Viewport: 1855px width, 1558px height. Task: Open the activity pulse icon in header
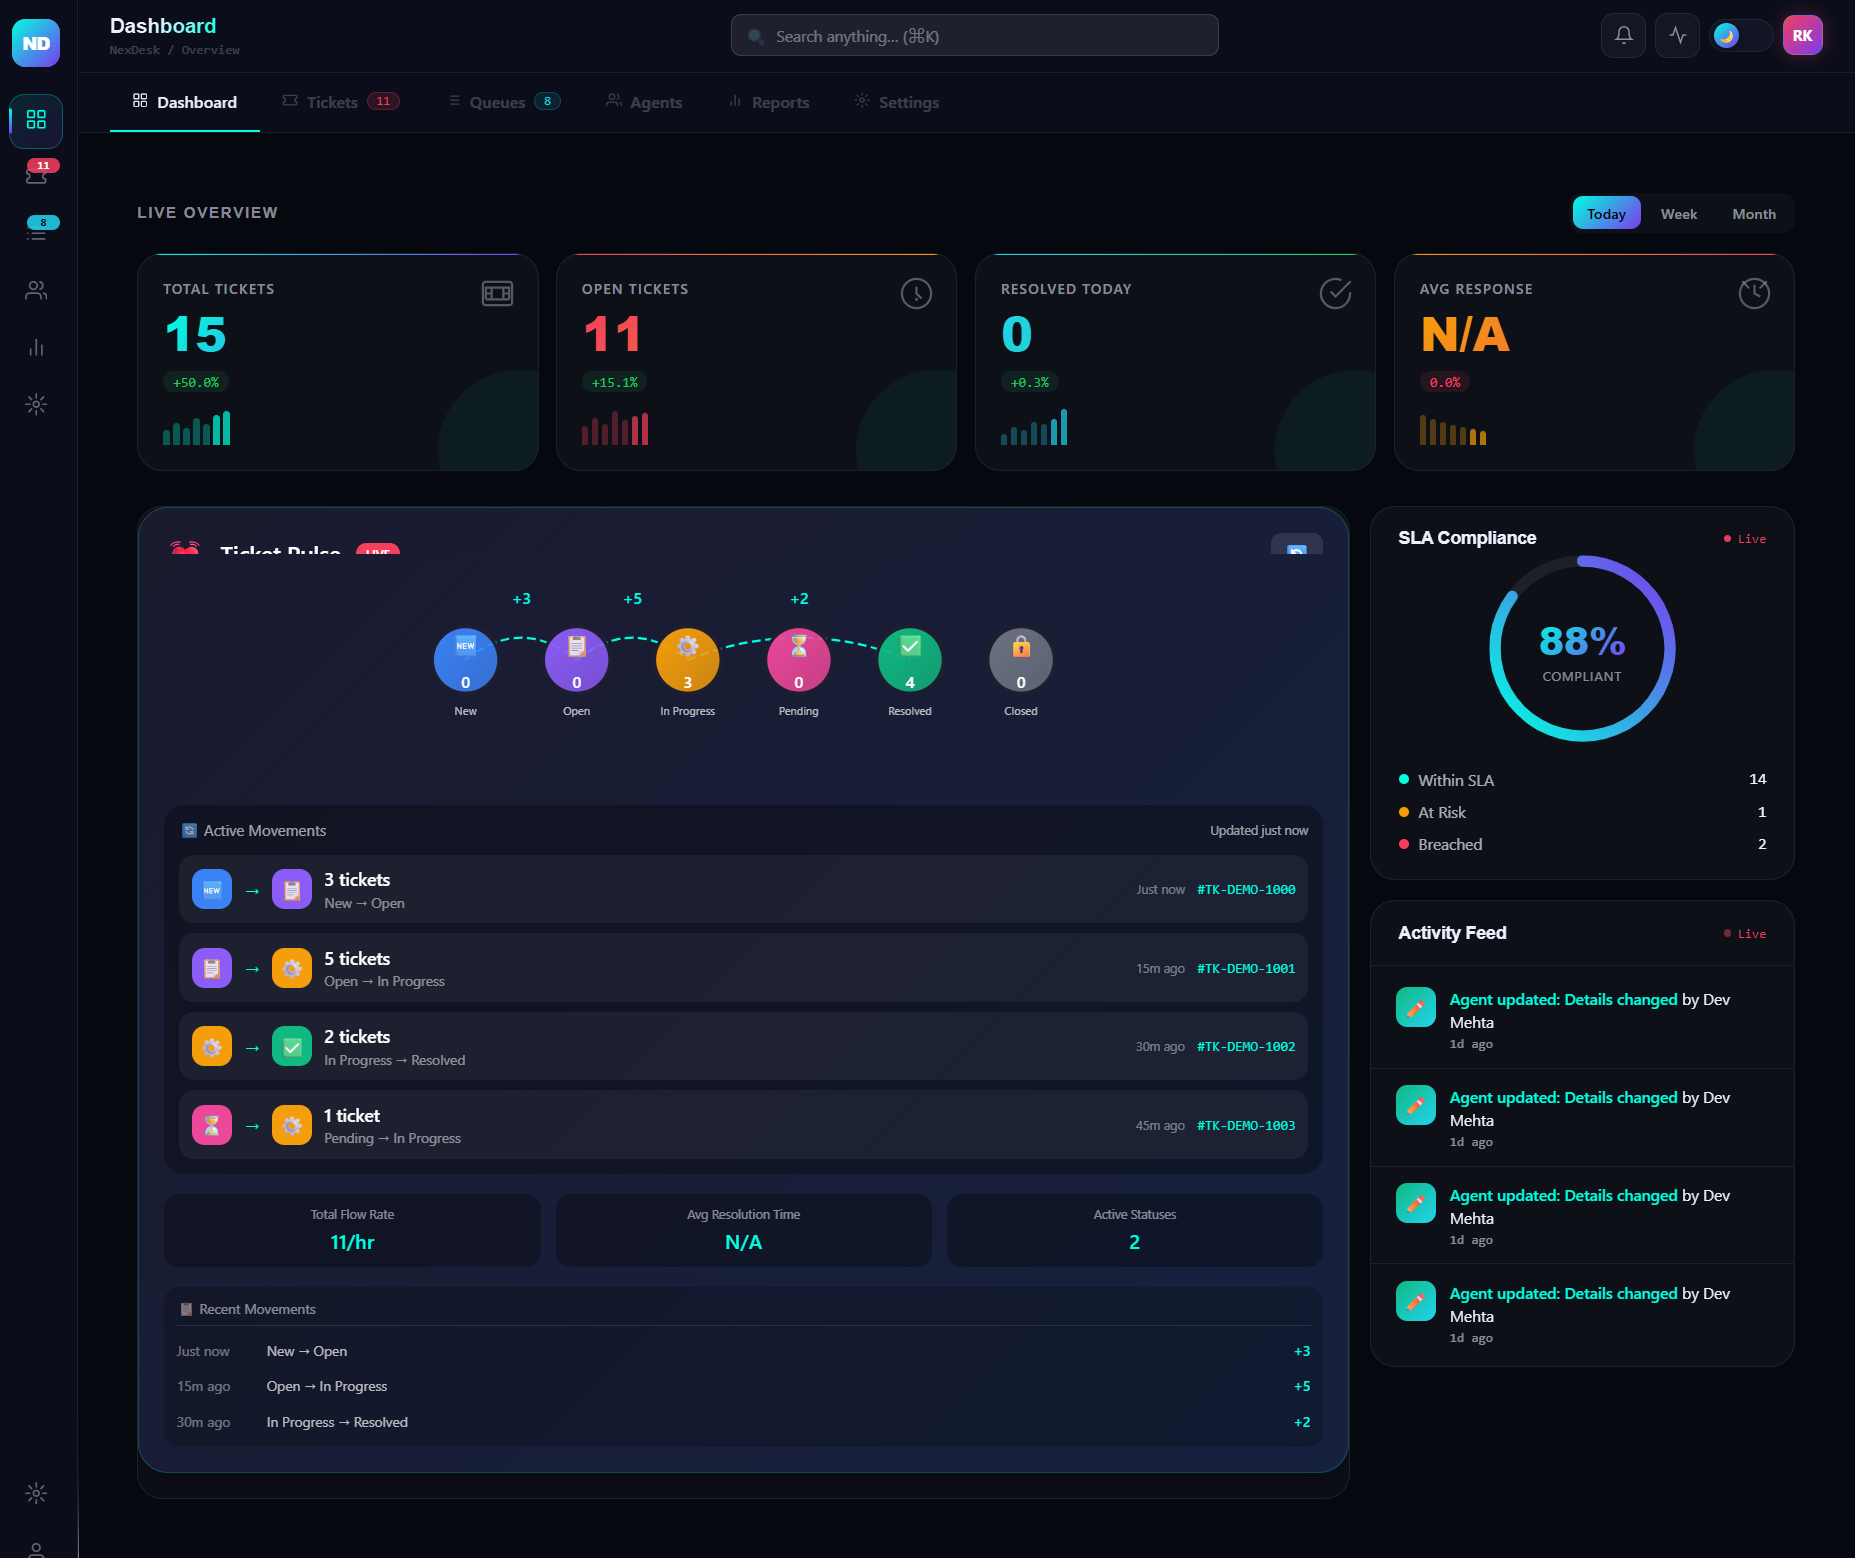pos(1677,36)
